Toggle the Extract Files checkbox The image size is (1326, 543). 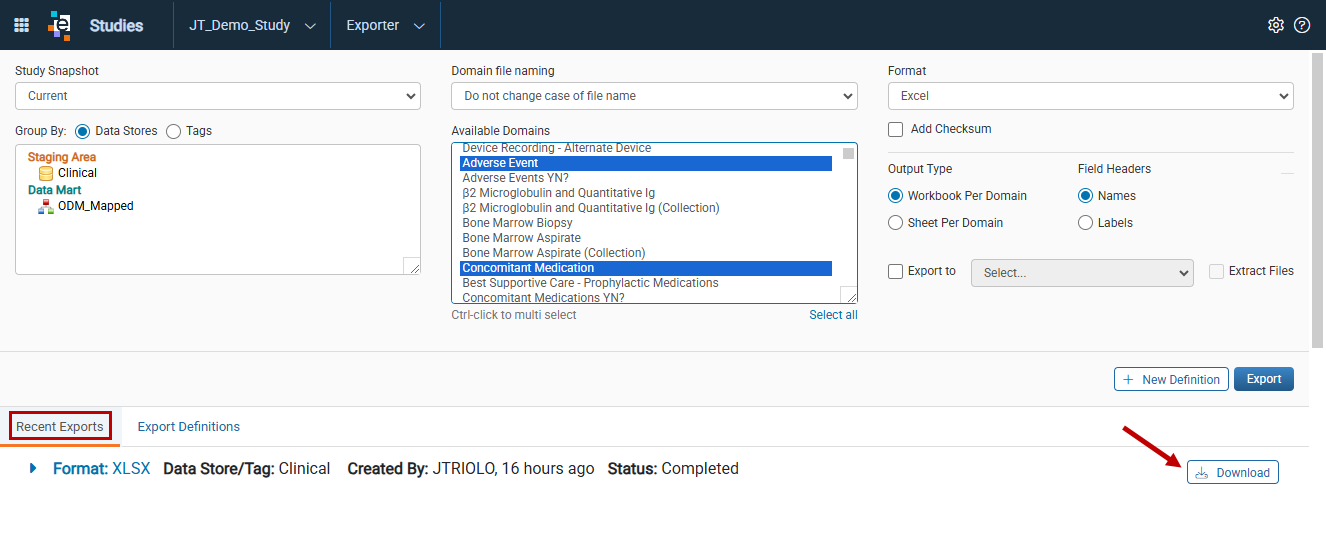coord(1216,271)
